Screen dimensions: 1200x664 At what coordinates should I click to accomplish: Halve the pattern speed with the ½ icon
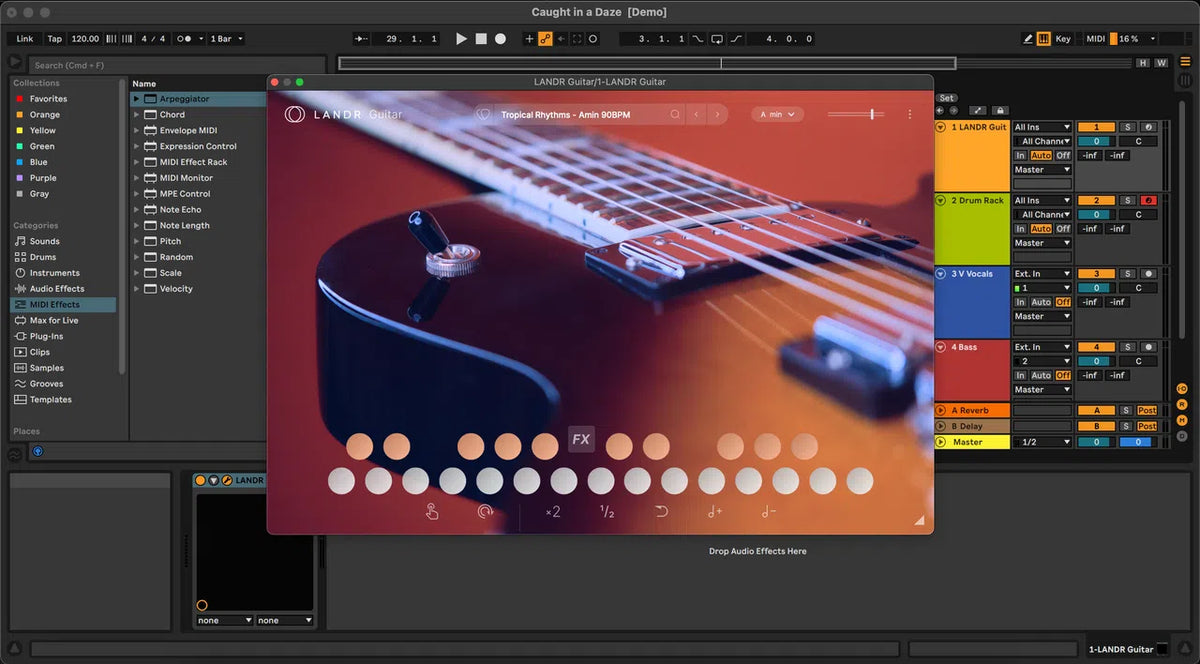pos(608,512)
